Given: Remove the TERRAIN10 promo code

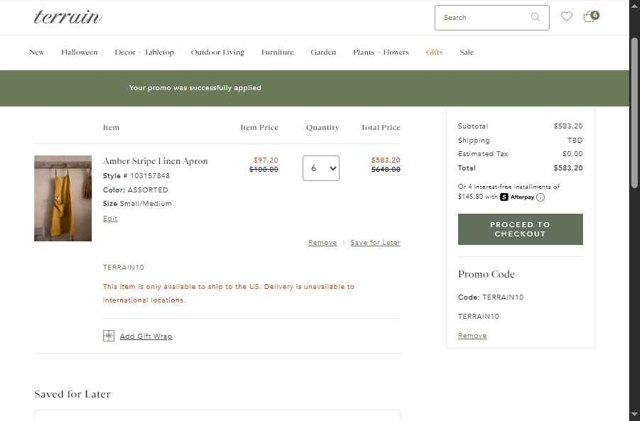Looking at the screenshot, I should point(472,336).
